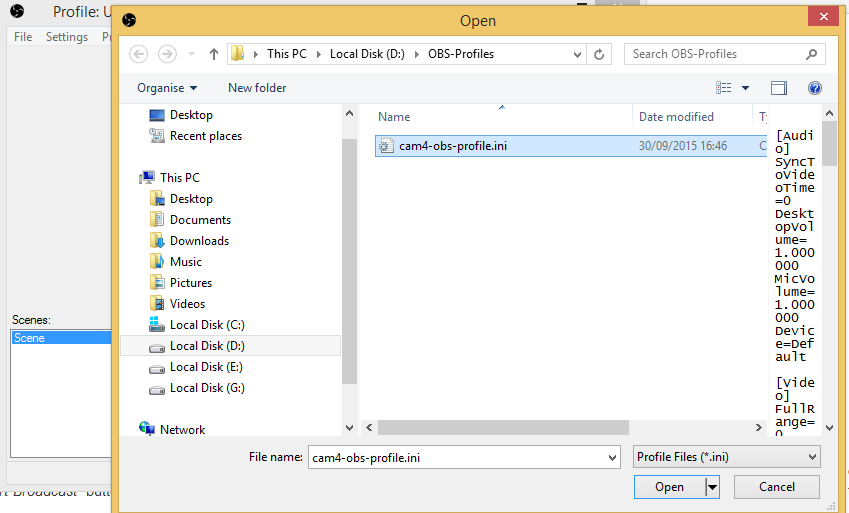Click the Downloads folder in sidebar

(x=199, y=241)
